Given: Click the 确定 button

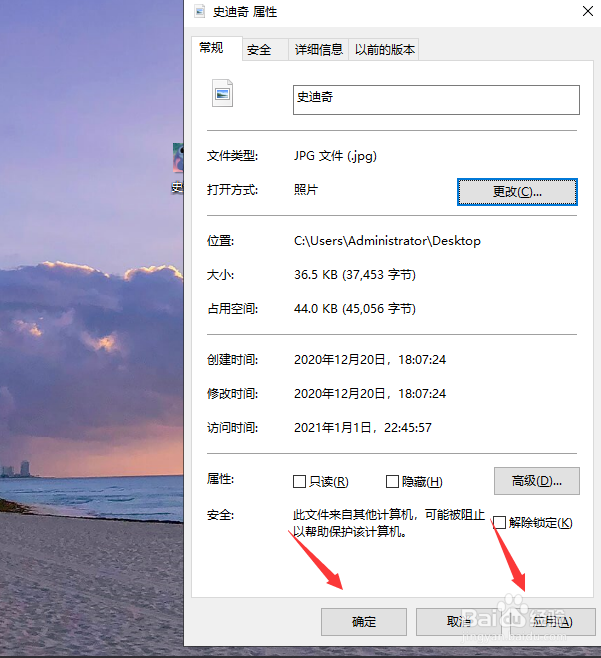Looking at the screenshot, I should pyautogui.click(x=364, y=621).
